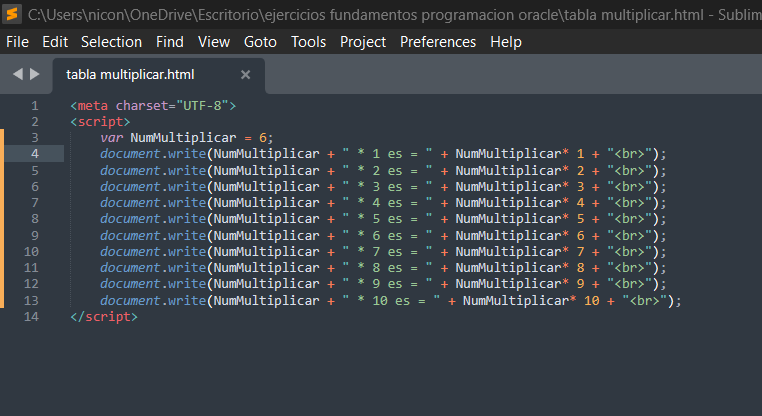
Task: Open the Preferences menu
Action: point(438,42)
